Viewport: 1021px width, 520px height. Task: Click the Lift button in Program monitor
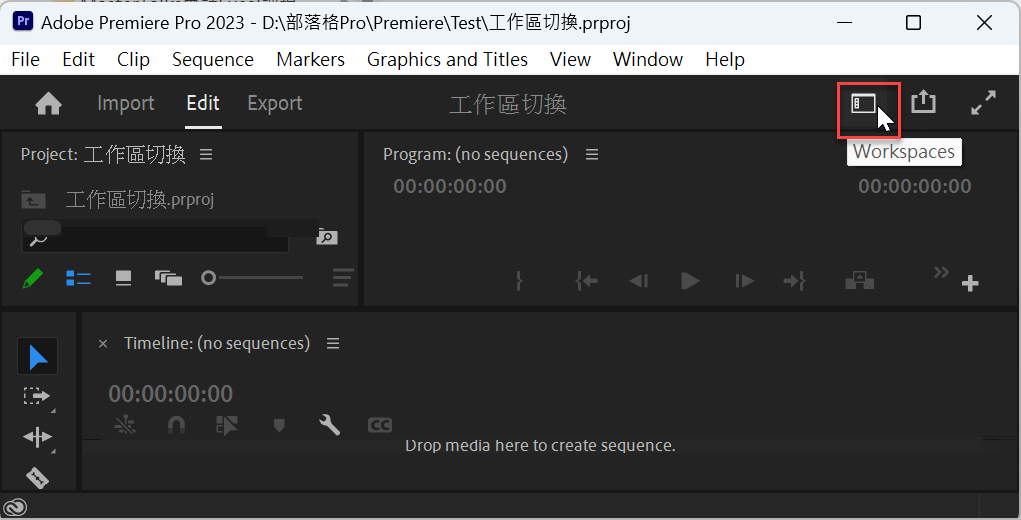coord(860,281)
